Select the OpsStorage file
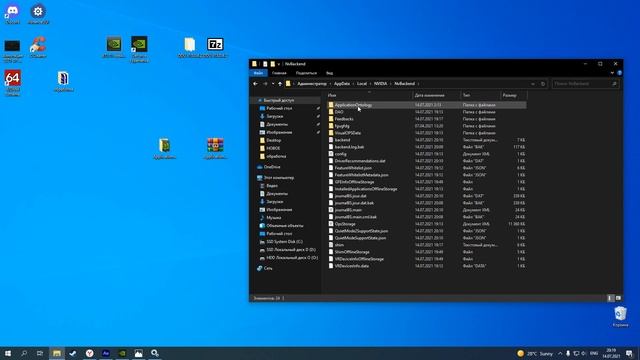 tap(345, 224)
